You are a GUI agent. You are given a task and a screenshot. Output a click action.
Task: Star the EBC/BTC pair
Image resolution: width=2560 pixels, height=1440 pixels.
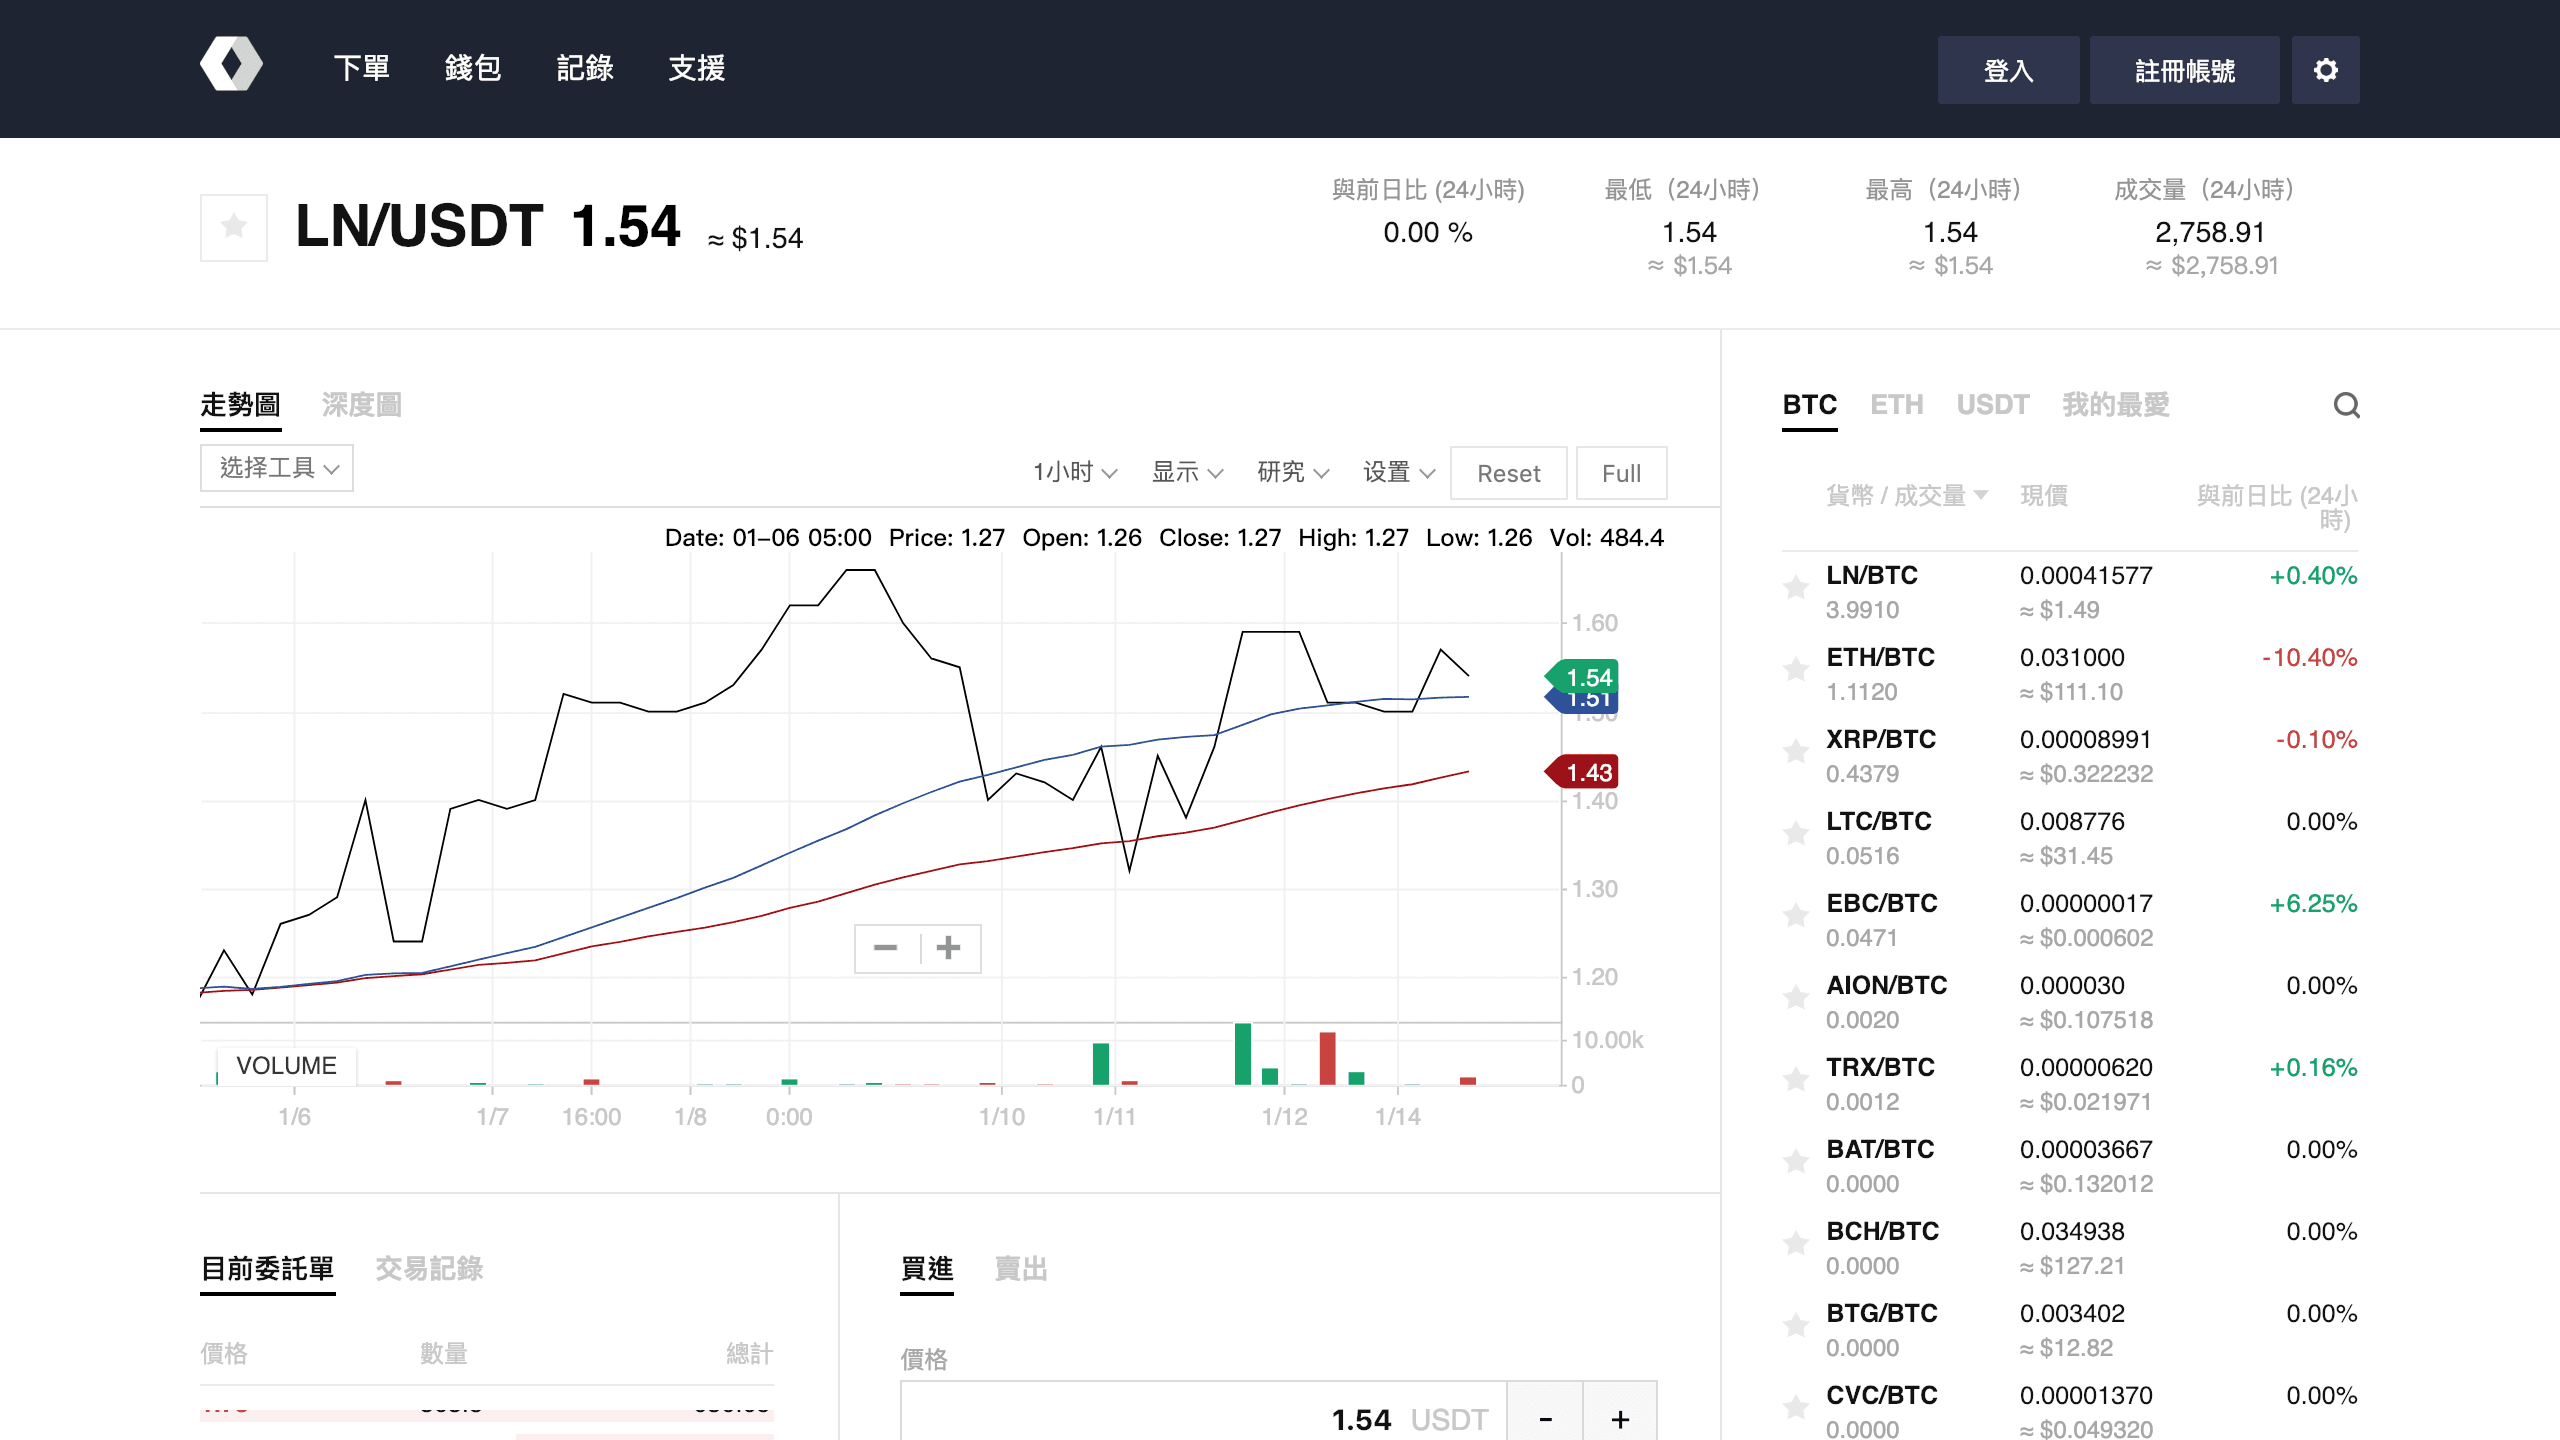pos(1796,915)
